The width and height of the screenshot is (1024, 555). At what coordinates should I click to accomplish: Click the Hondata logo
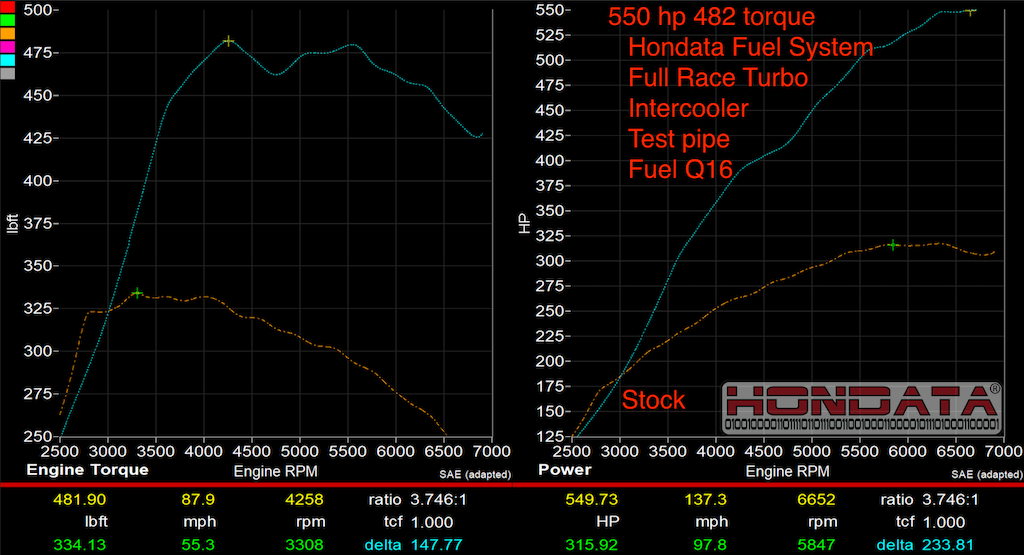pyautogui.click(x=861, y=410)
